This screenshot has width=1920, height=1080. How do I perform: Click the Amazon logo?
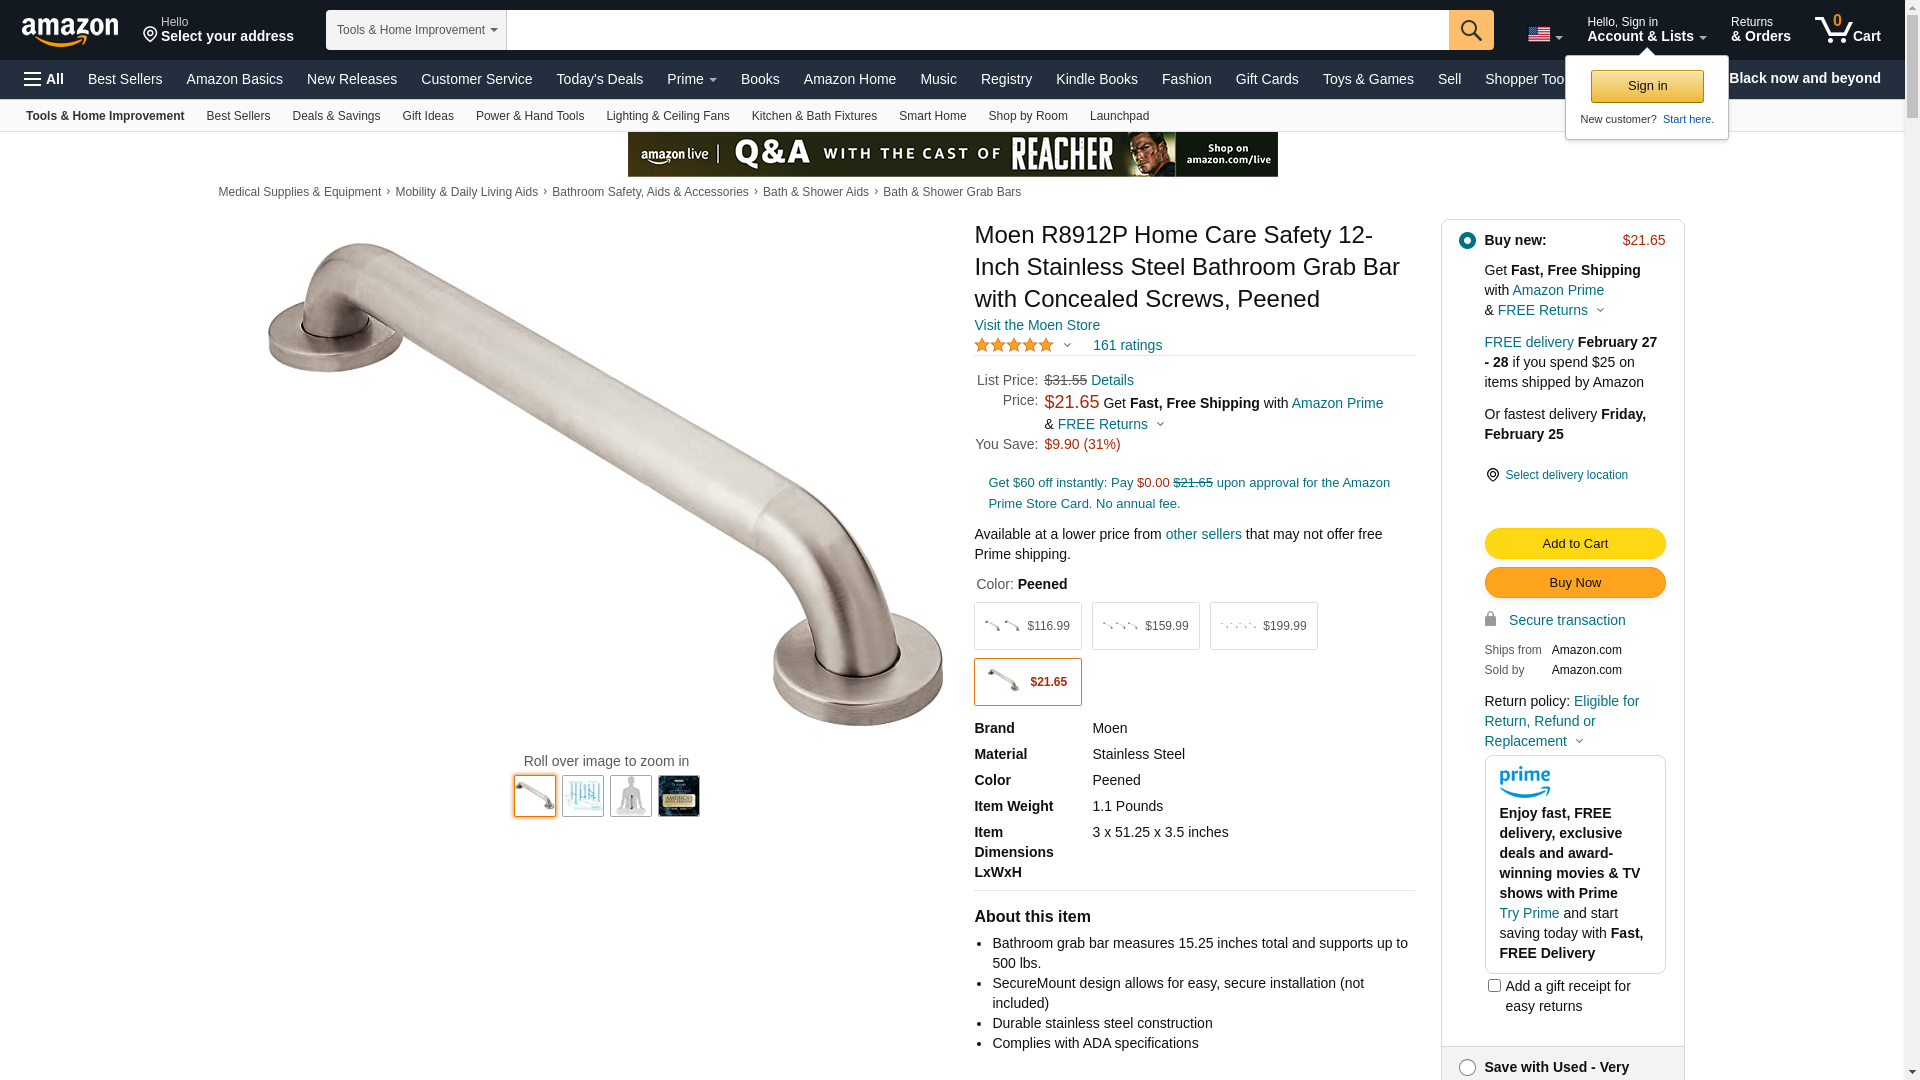tap(70, 31)
